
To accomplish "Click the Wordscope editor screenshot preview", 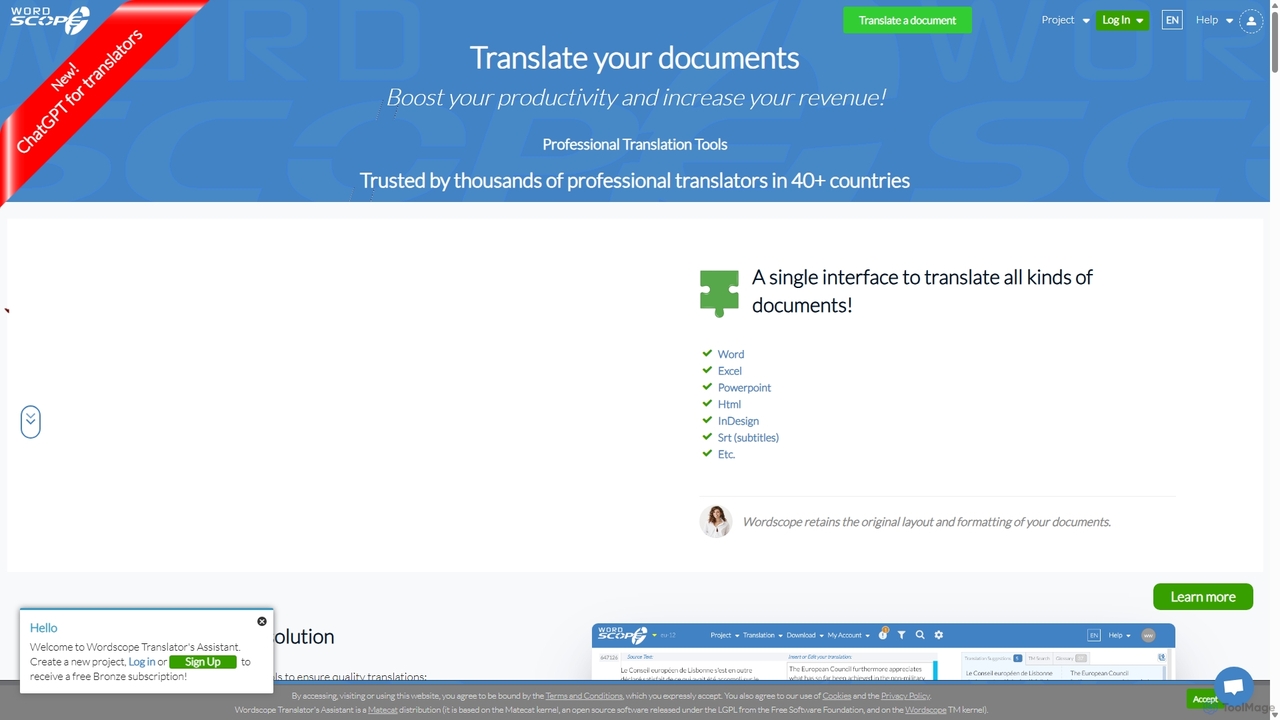I will click(x=883, y=652).
